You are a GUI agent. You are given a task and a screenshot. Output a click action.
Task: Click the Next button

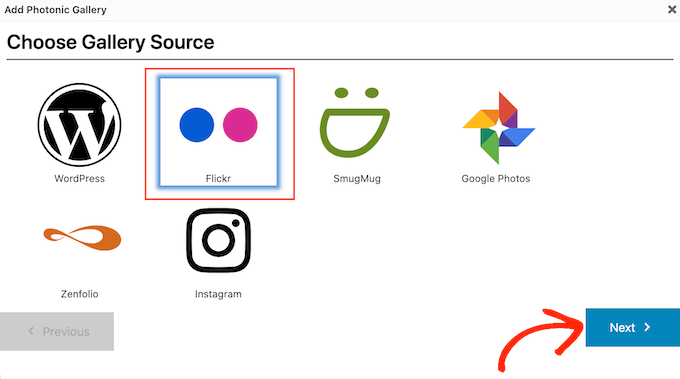[x=633, y=327]
